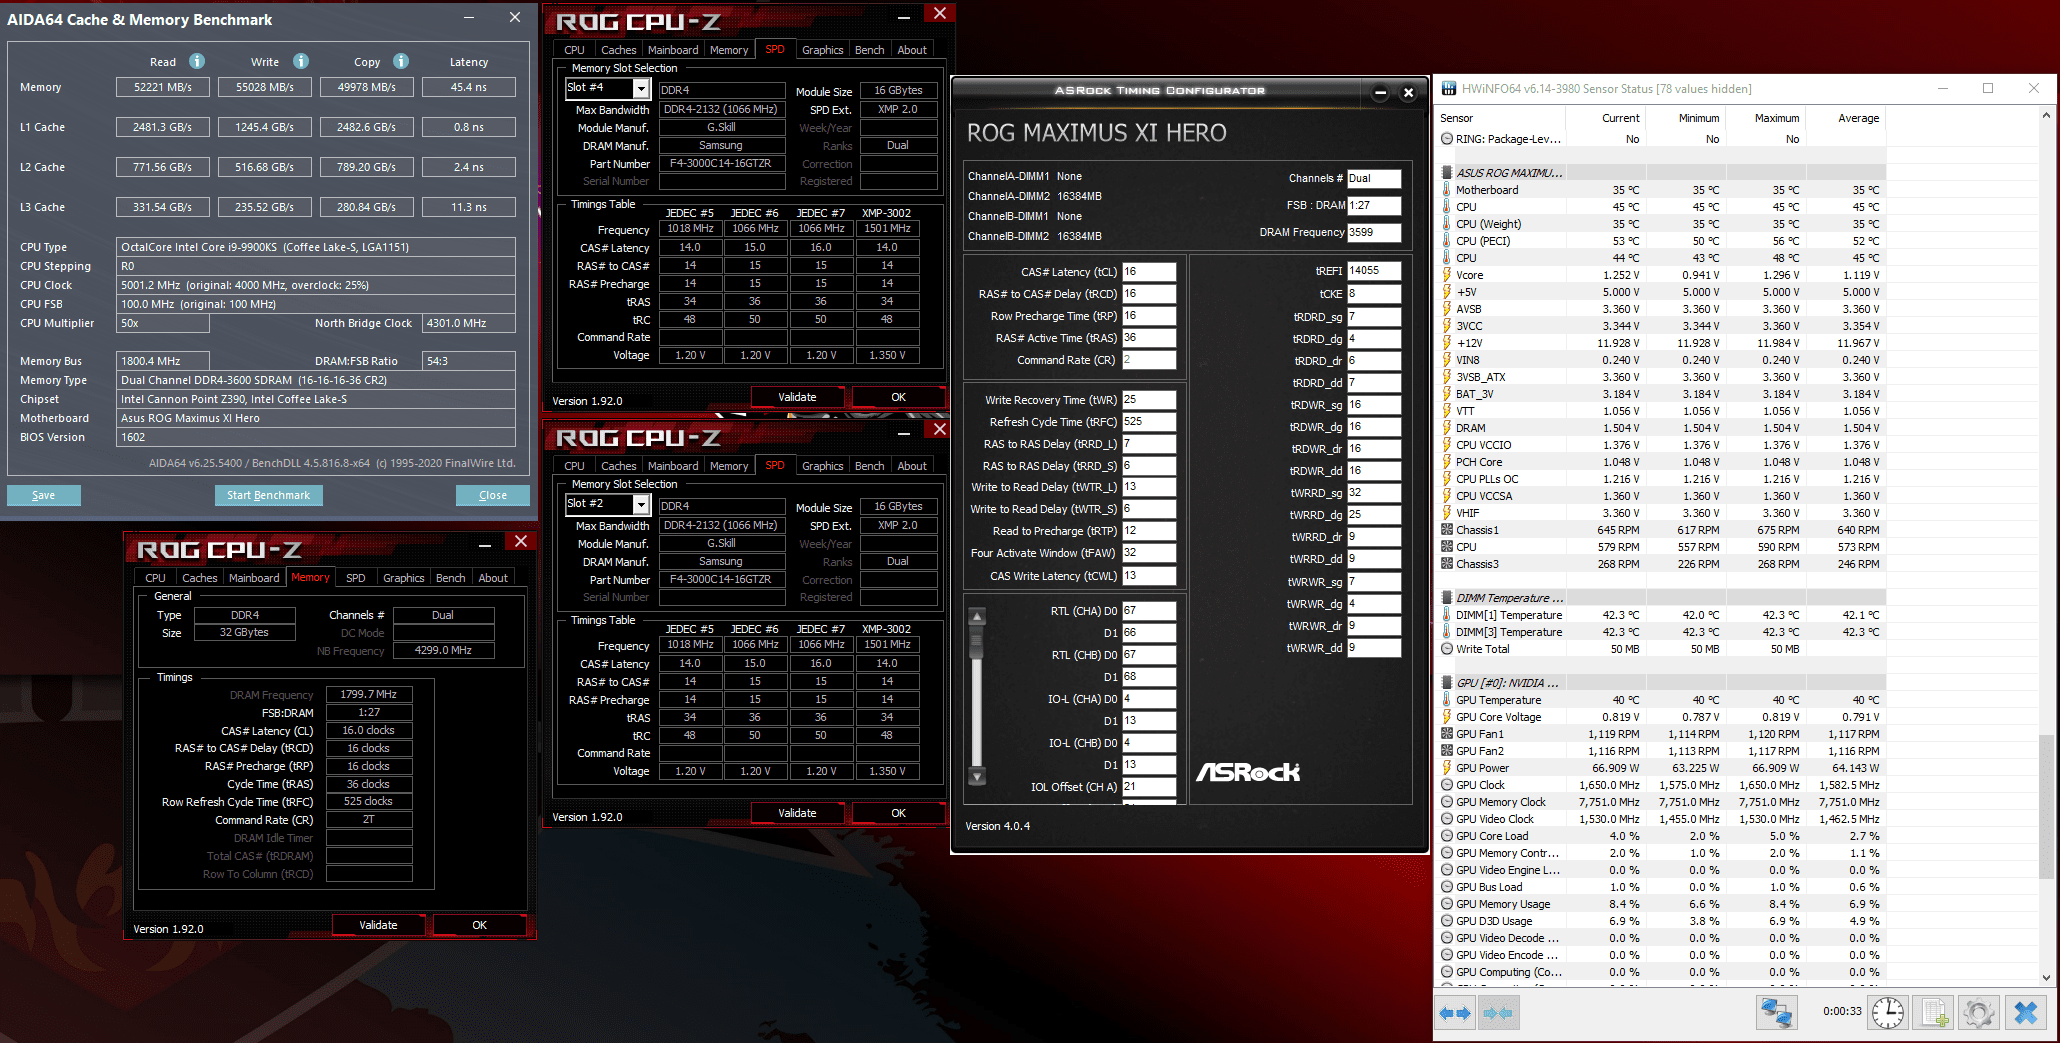Click the DRAM voltage row icon in HWiNFO
The image size is (2060, 1043).
tap(1447, 428)
